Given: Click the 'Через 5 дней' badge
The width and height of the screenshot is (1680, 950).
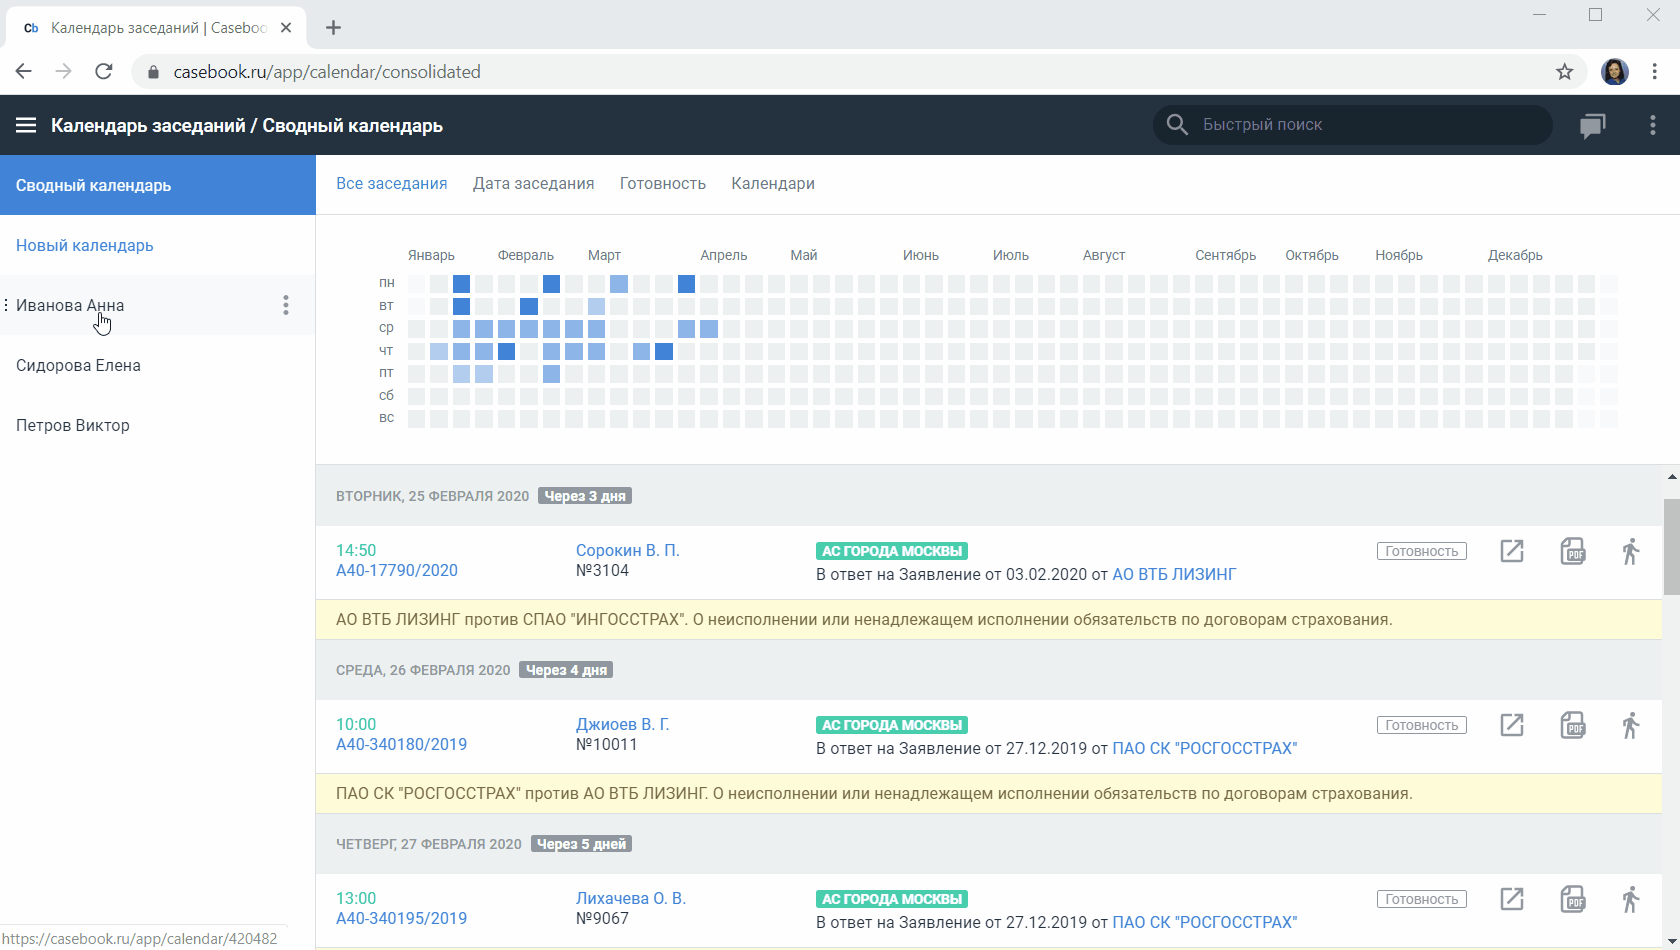Looking at the screenshot, I should 581,844.
